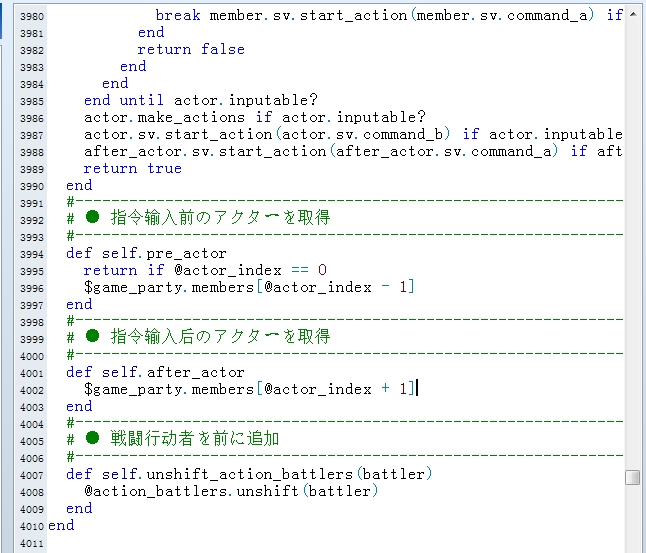This screenshot has height=553, width=646.
Task: Click the vertical scrollbar thumb
Action: point(632,478)
